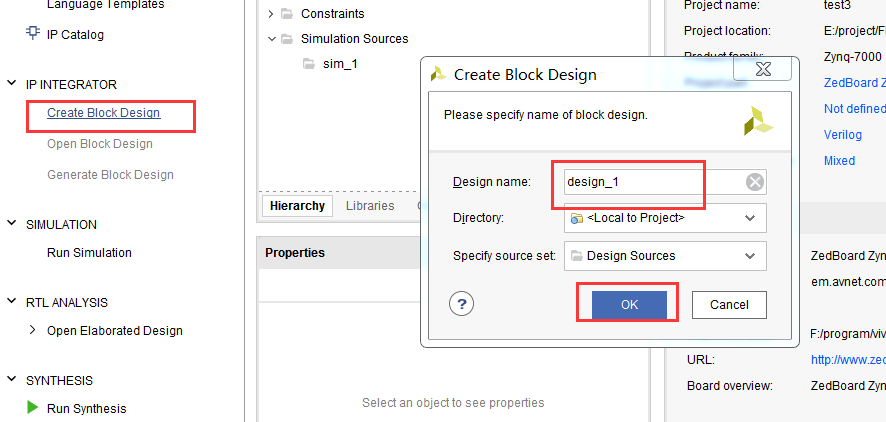Click the Design name text field
Image resolution: width=886 pixels, height=422 pixels.
pos(650,182)
